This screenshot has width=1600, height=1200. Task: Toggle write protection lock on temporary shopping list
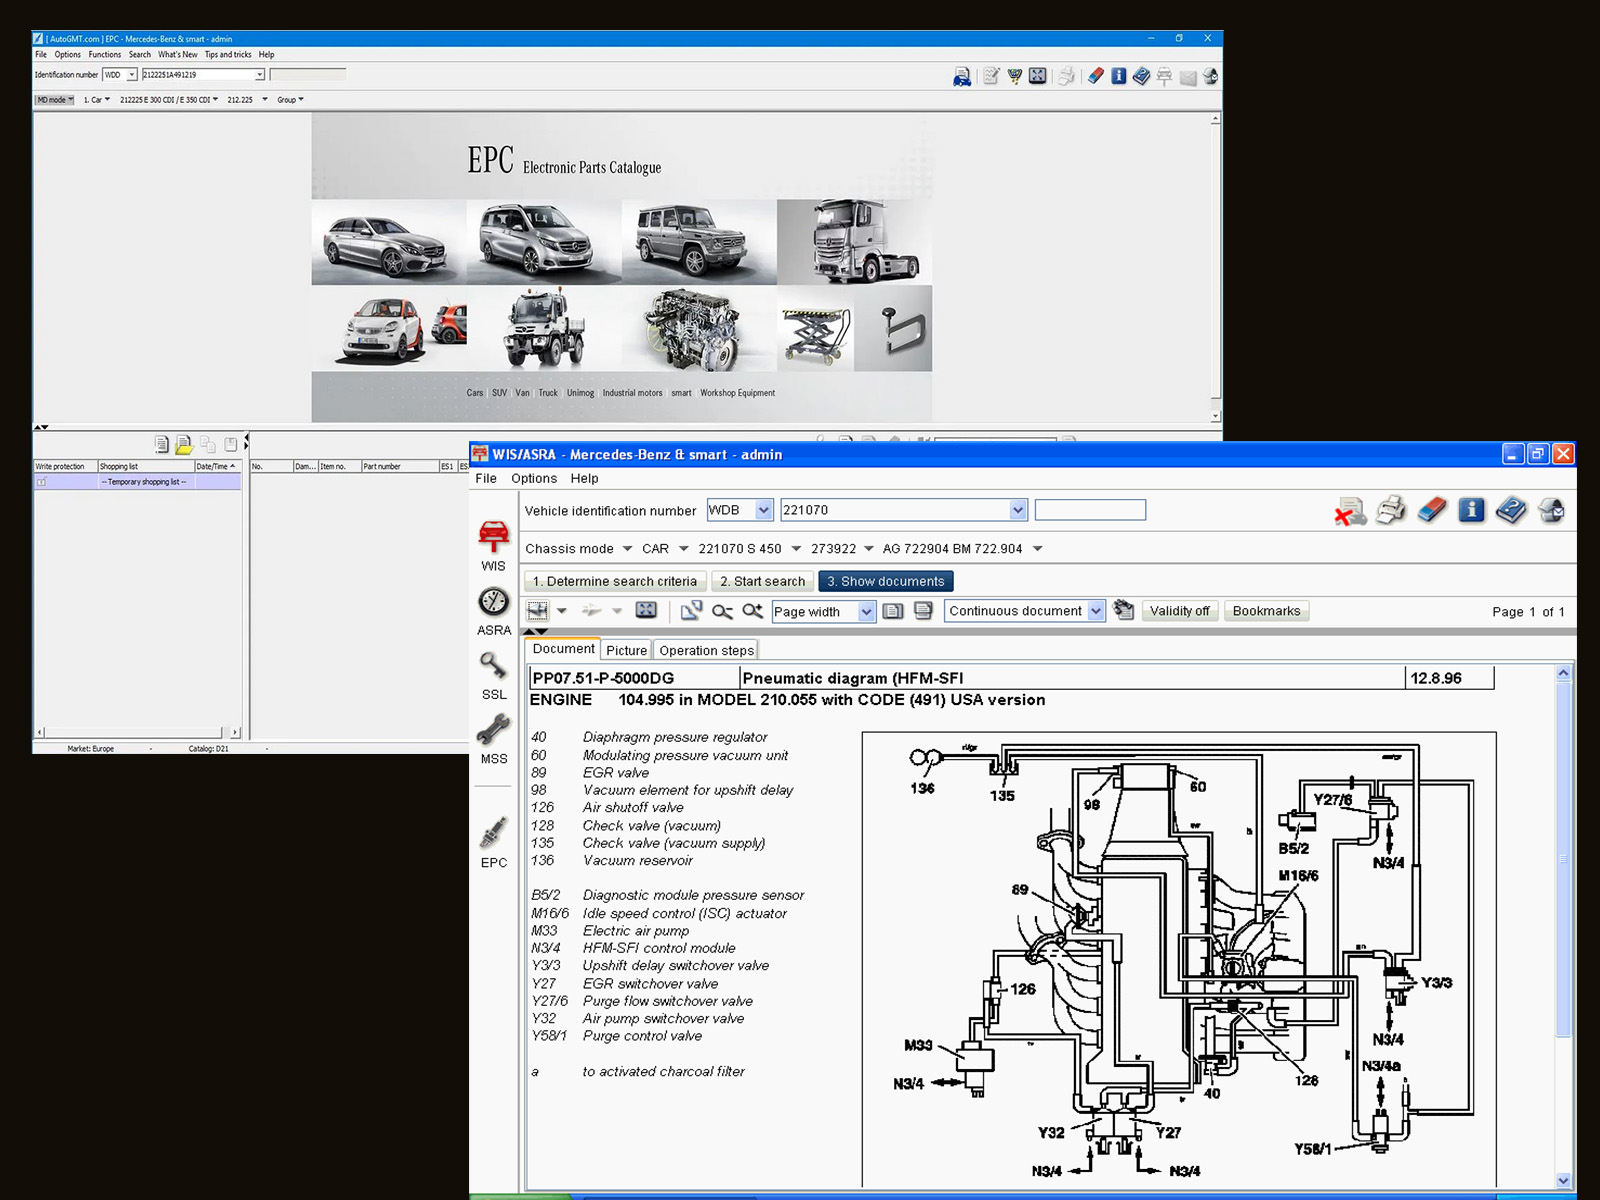(x=41, y=482)
